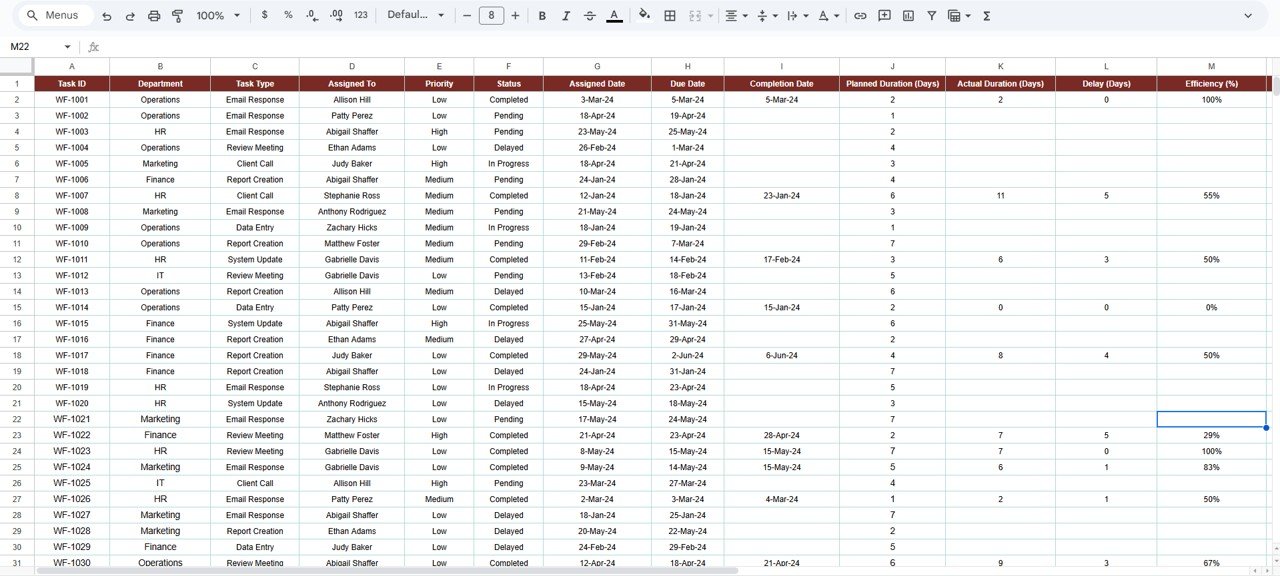The height and width of the screenshot is (576, 1280).
Task: Open the Default font family dropdown
Action: tap(414, 16)
